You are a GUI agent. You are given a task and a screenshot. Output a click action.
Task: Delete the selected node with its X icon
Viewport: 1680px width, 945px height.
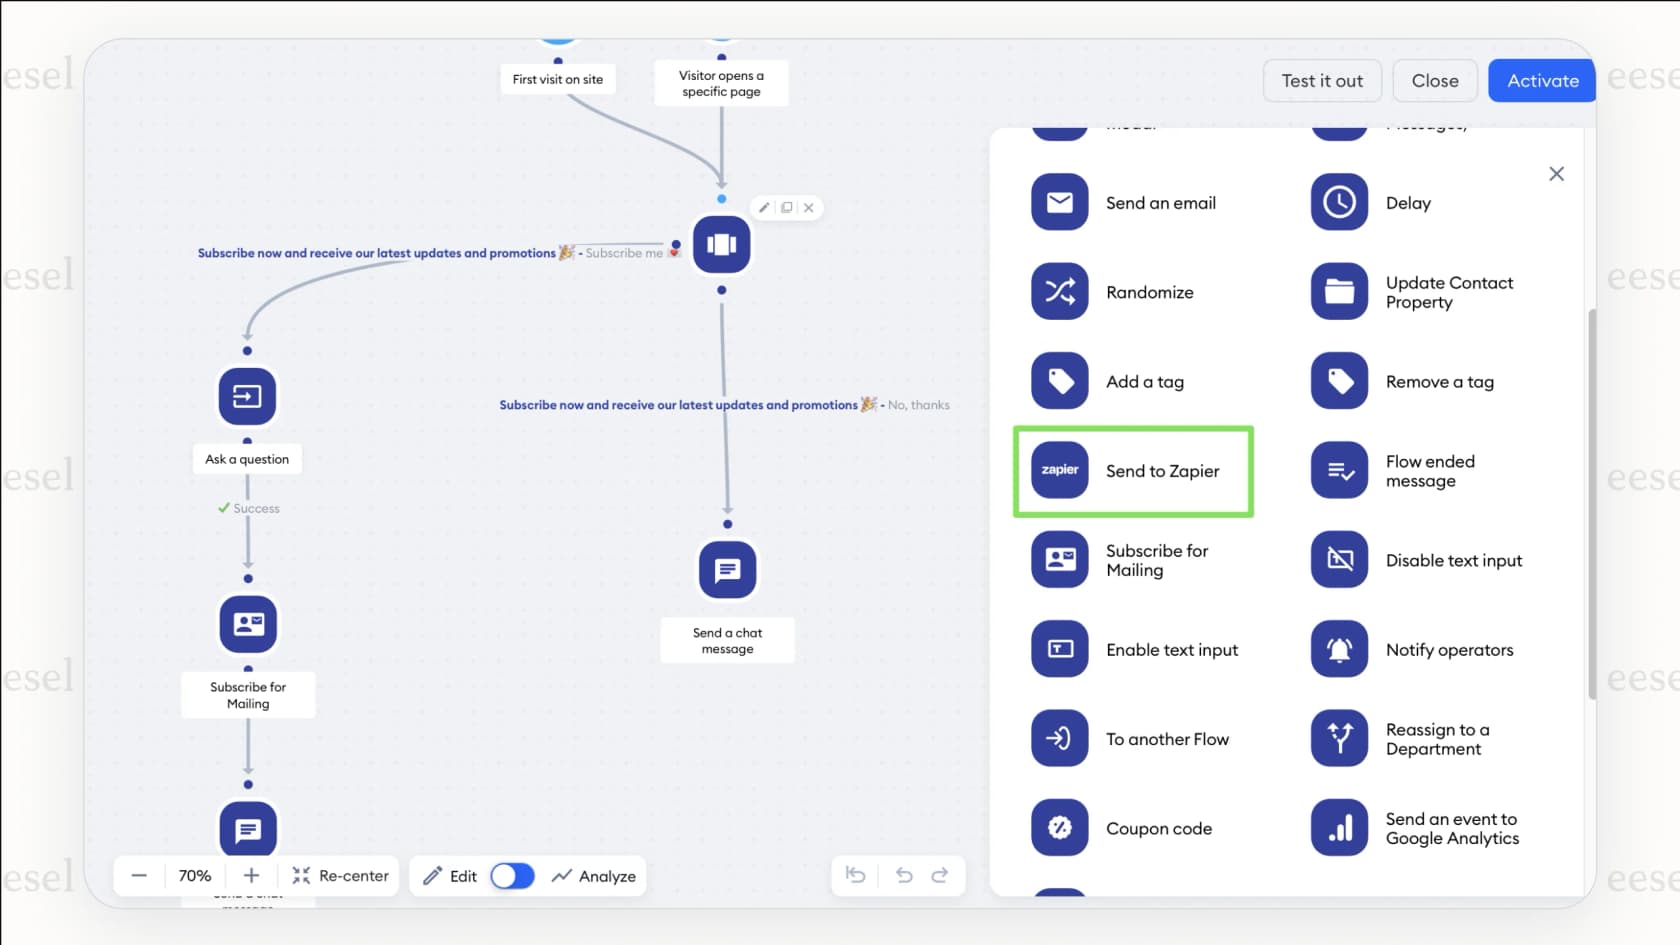[809, 208]
